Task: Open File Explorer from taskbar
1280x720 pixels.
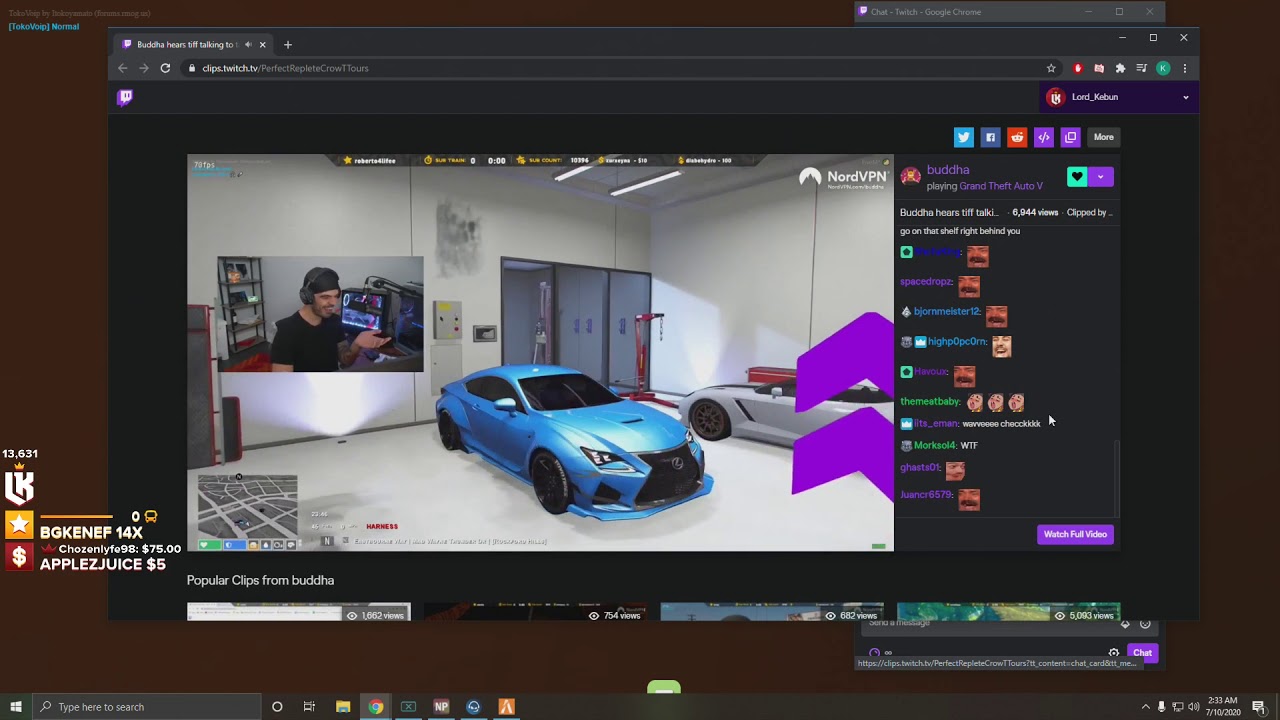Action: click(343, 707)
